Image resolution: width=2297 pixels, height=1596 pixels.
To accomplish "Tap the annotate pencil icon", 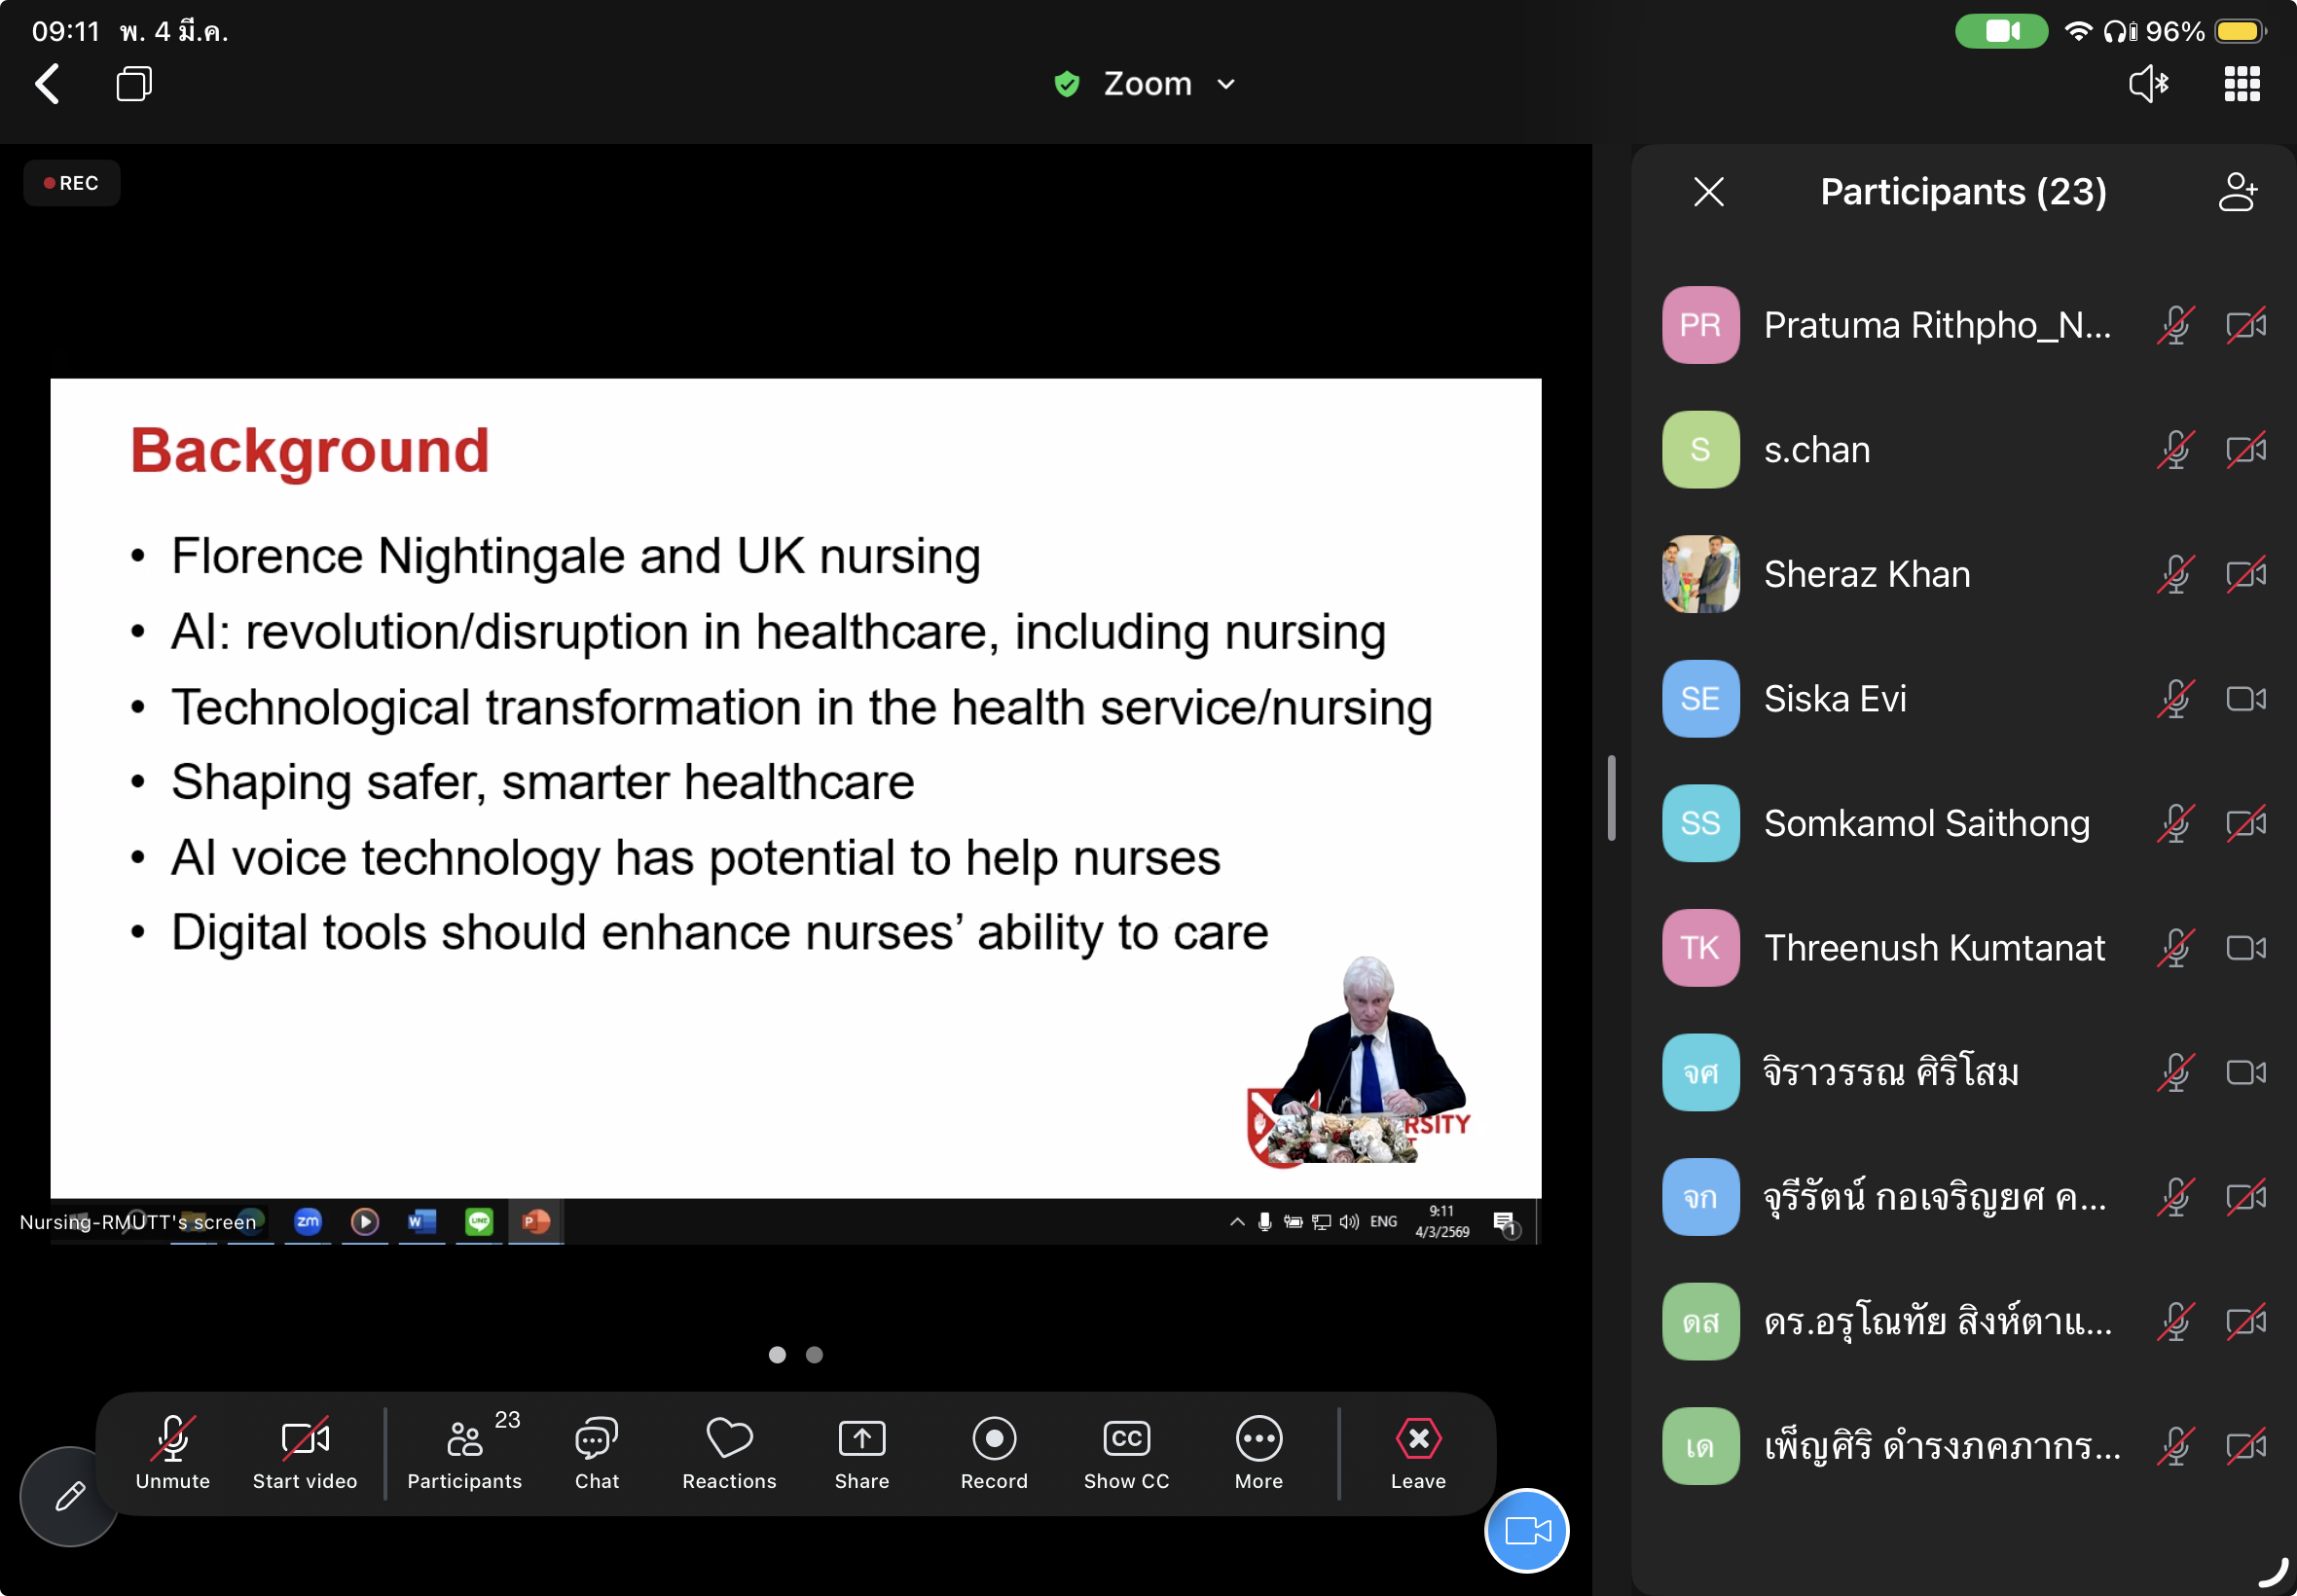I will click(69, 1496).
